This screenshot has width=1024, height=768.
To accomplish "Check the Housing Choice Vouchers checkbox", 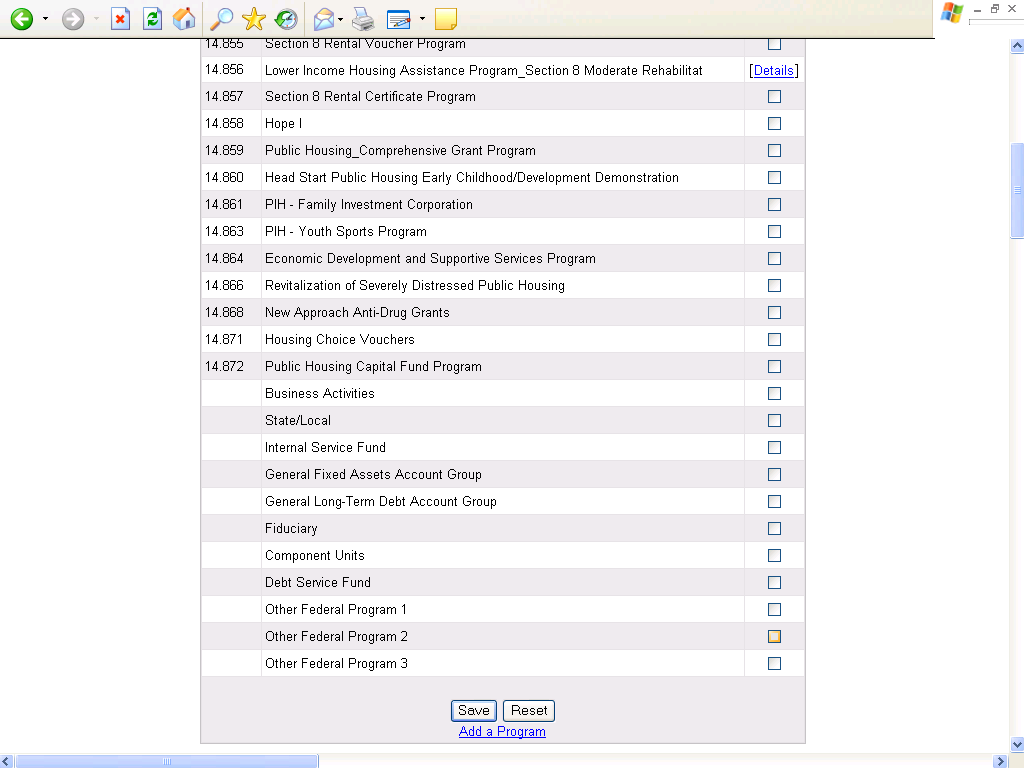I will point(774,340).
